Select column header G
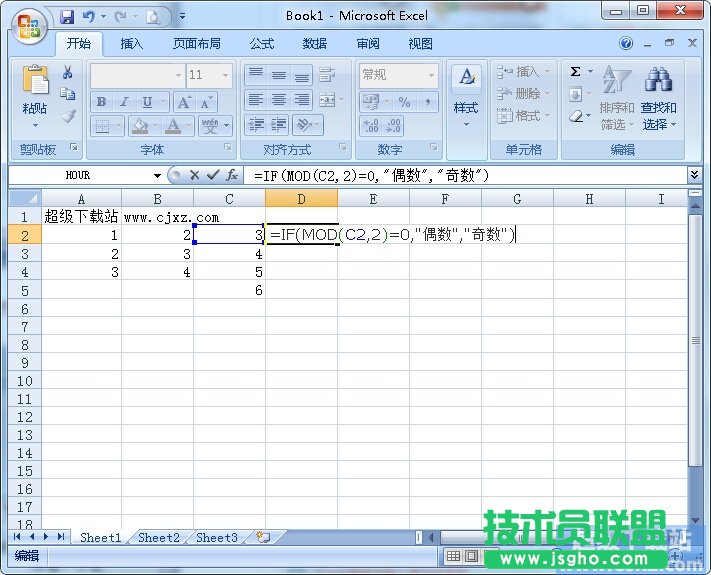This screenshot has height=575, width=711. (517, 199)
